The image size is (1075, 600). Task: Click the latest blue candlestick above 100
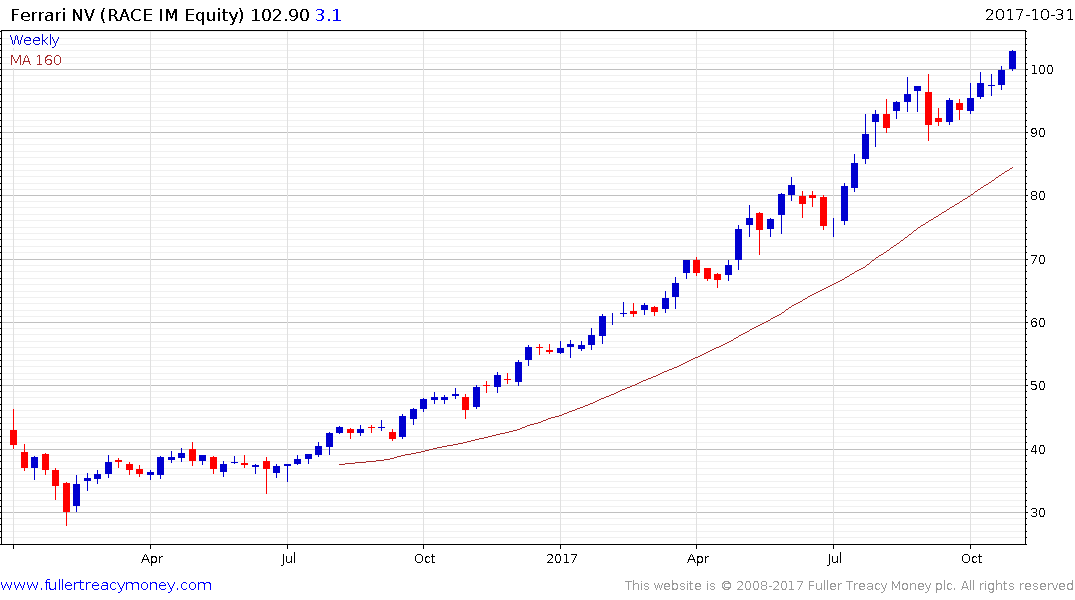pyautogui.click(x=1013, y=60)
